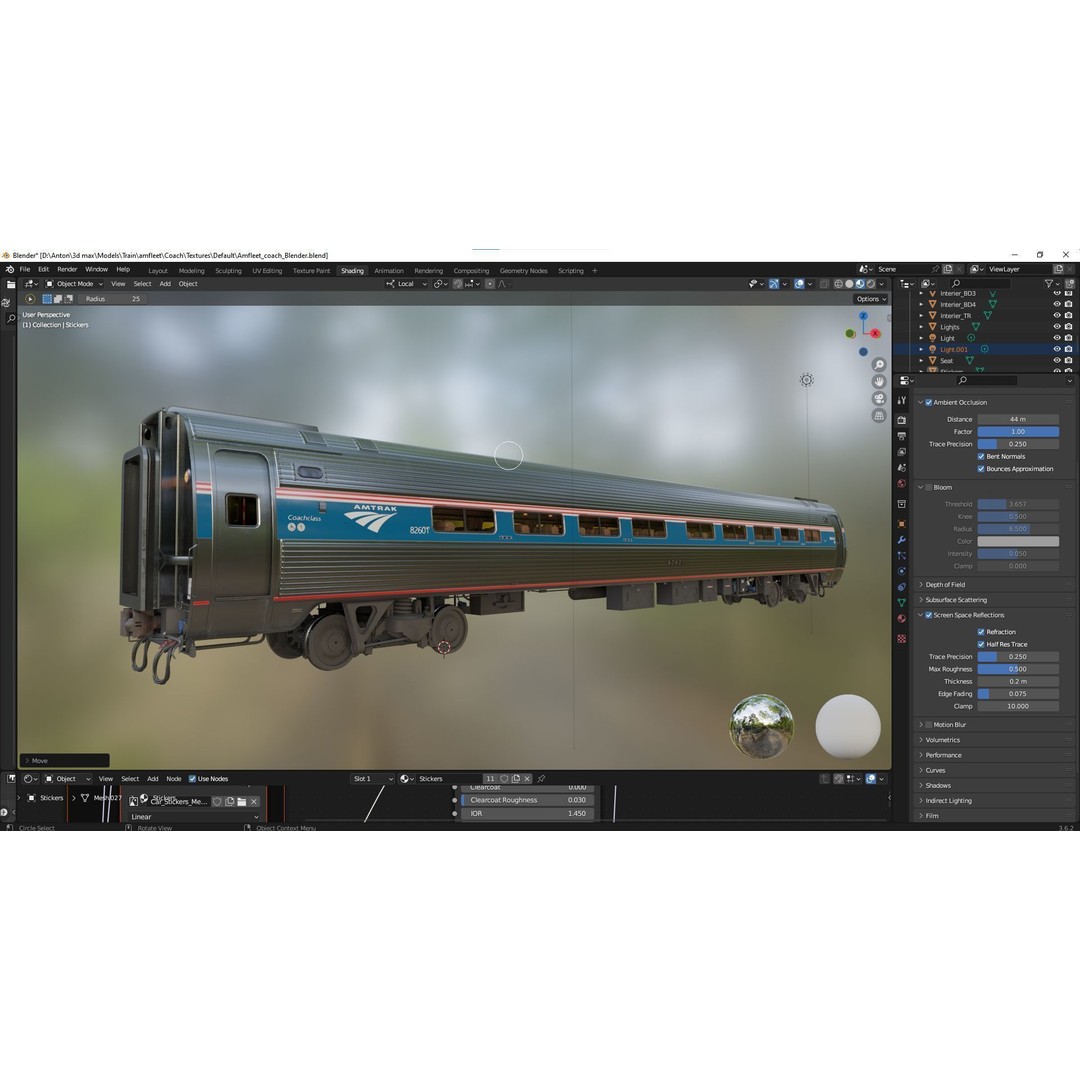Uncheck Screen Space Reflections checkbox
Screen dimensions: 1080x1080
(928, 615)
